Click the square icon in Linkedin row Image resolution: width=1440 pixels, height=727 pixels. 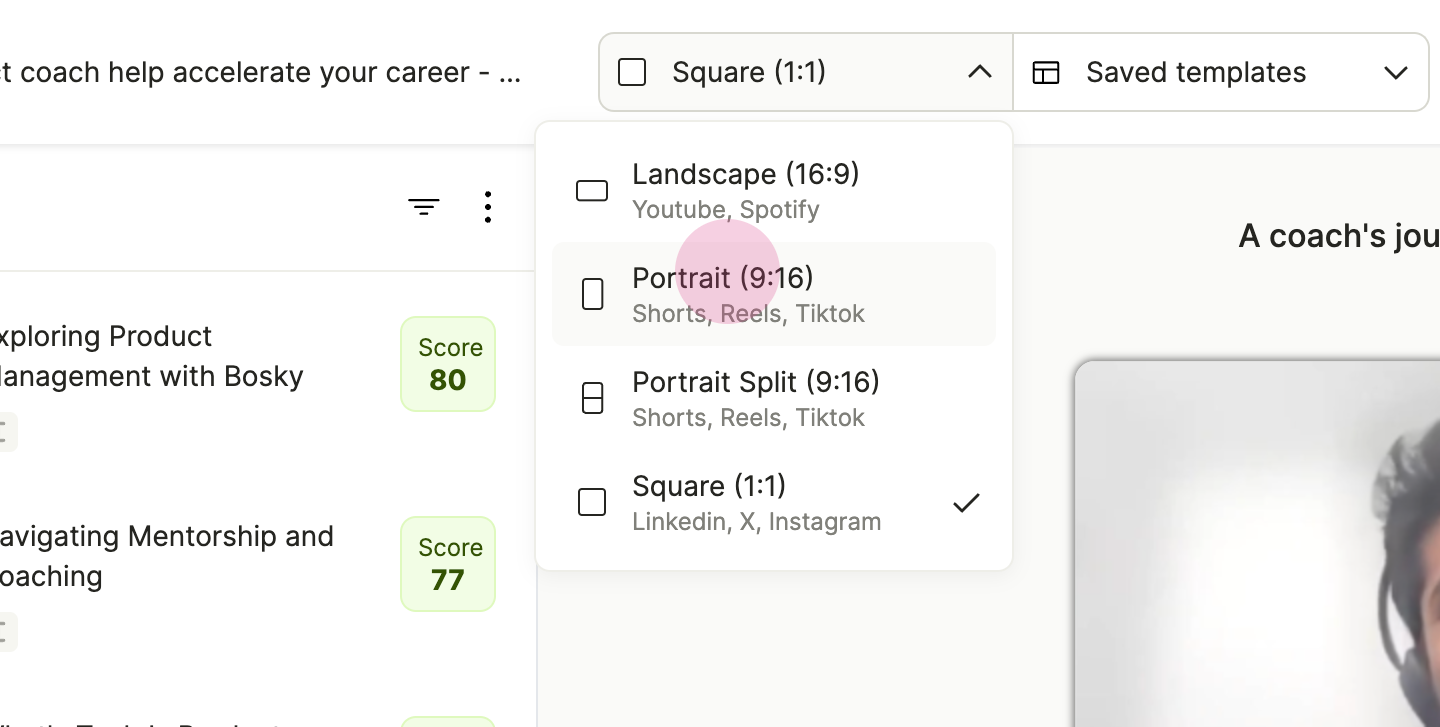click(x=592, y=502)
